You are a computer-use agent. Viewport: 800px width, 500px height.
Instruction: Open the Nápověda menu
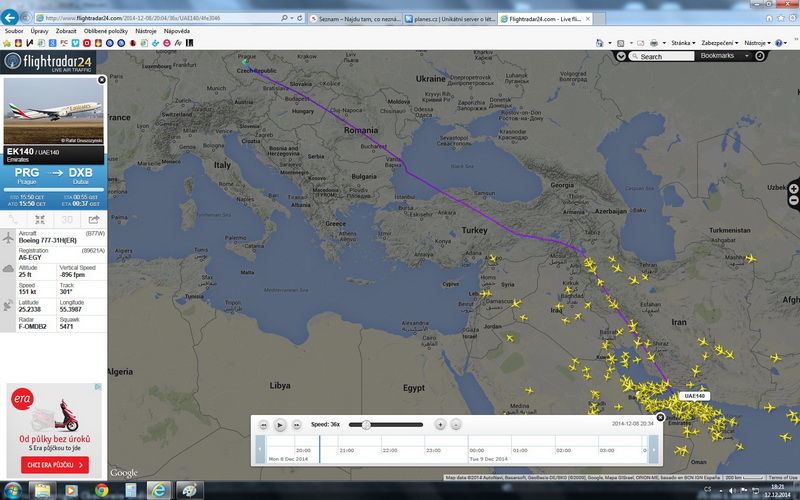coord(177,31)
